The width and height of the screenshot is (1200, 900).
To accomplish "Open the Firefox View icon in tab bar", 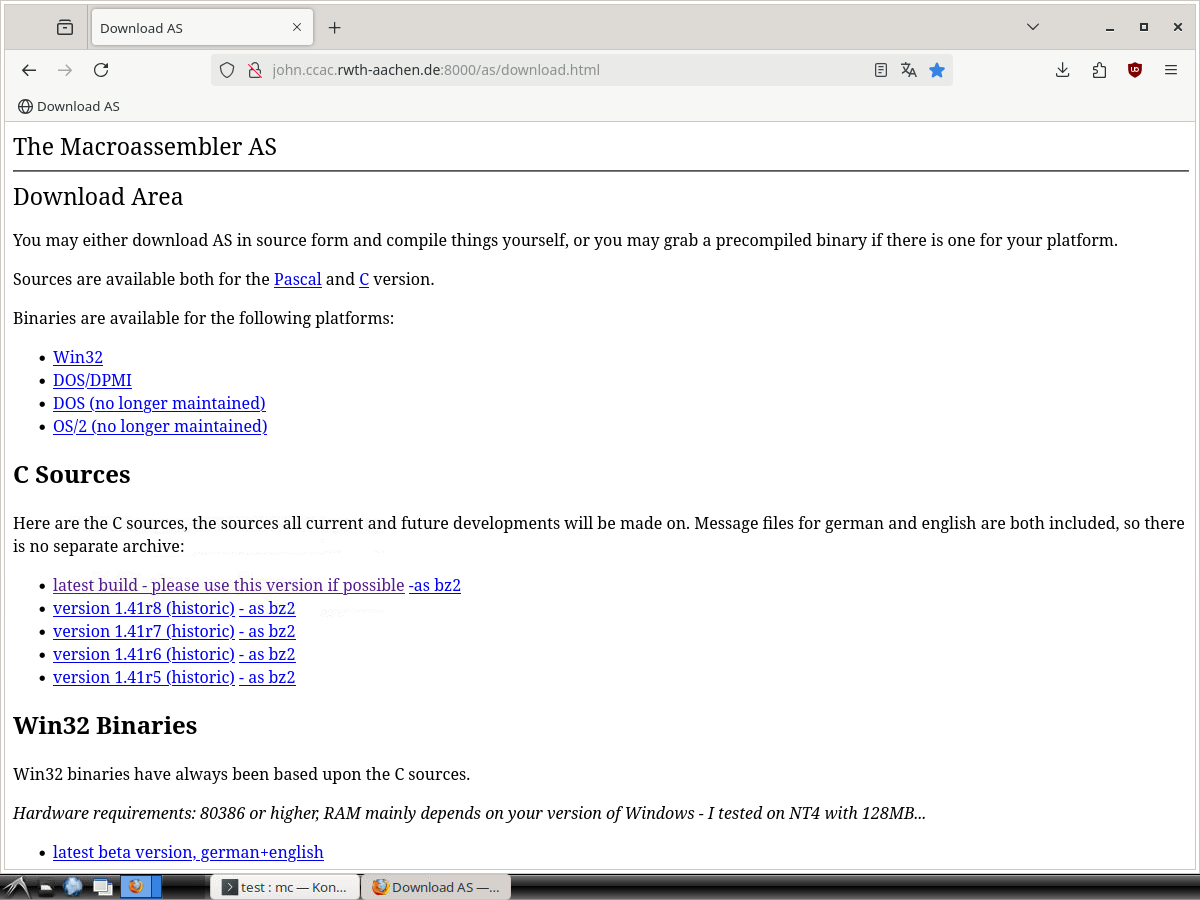I will point(65,28).
